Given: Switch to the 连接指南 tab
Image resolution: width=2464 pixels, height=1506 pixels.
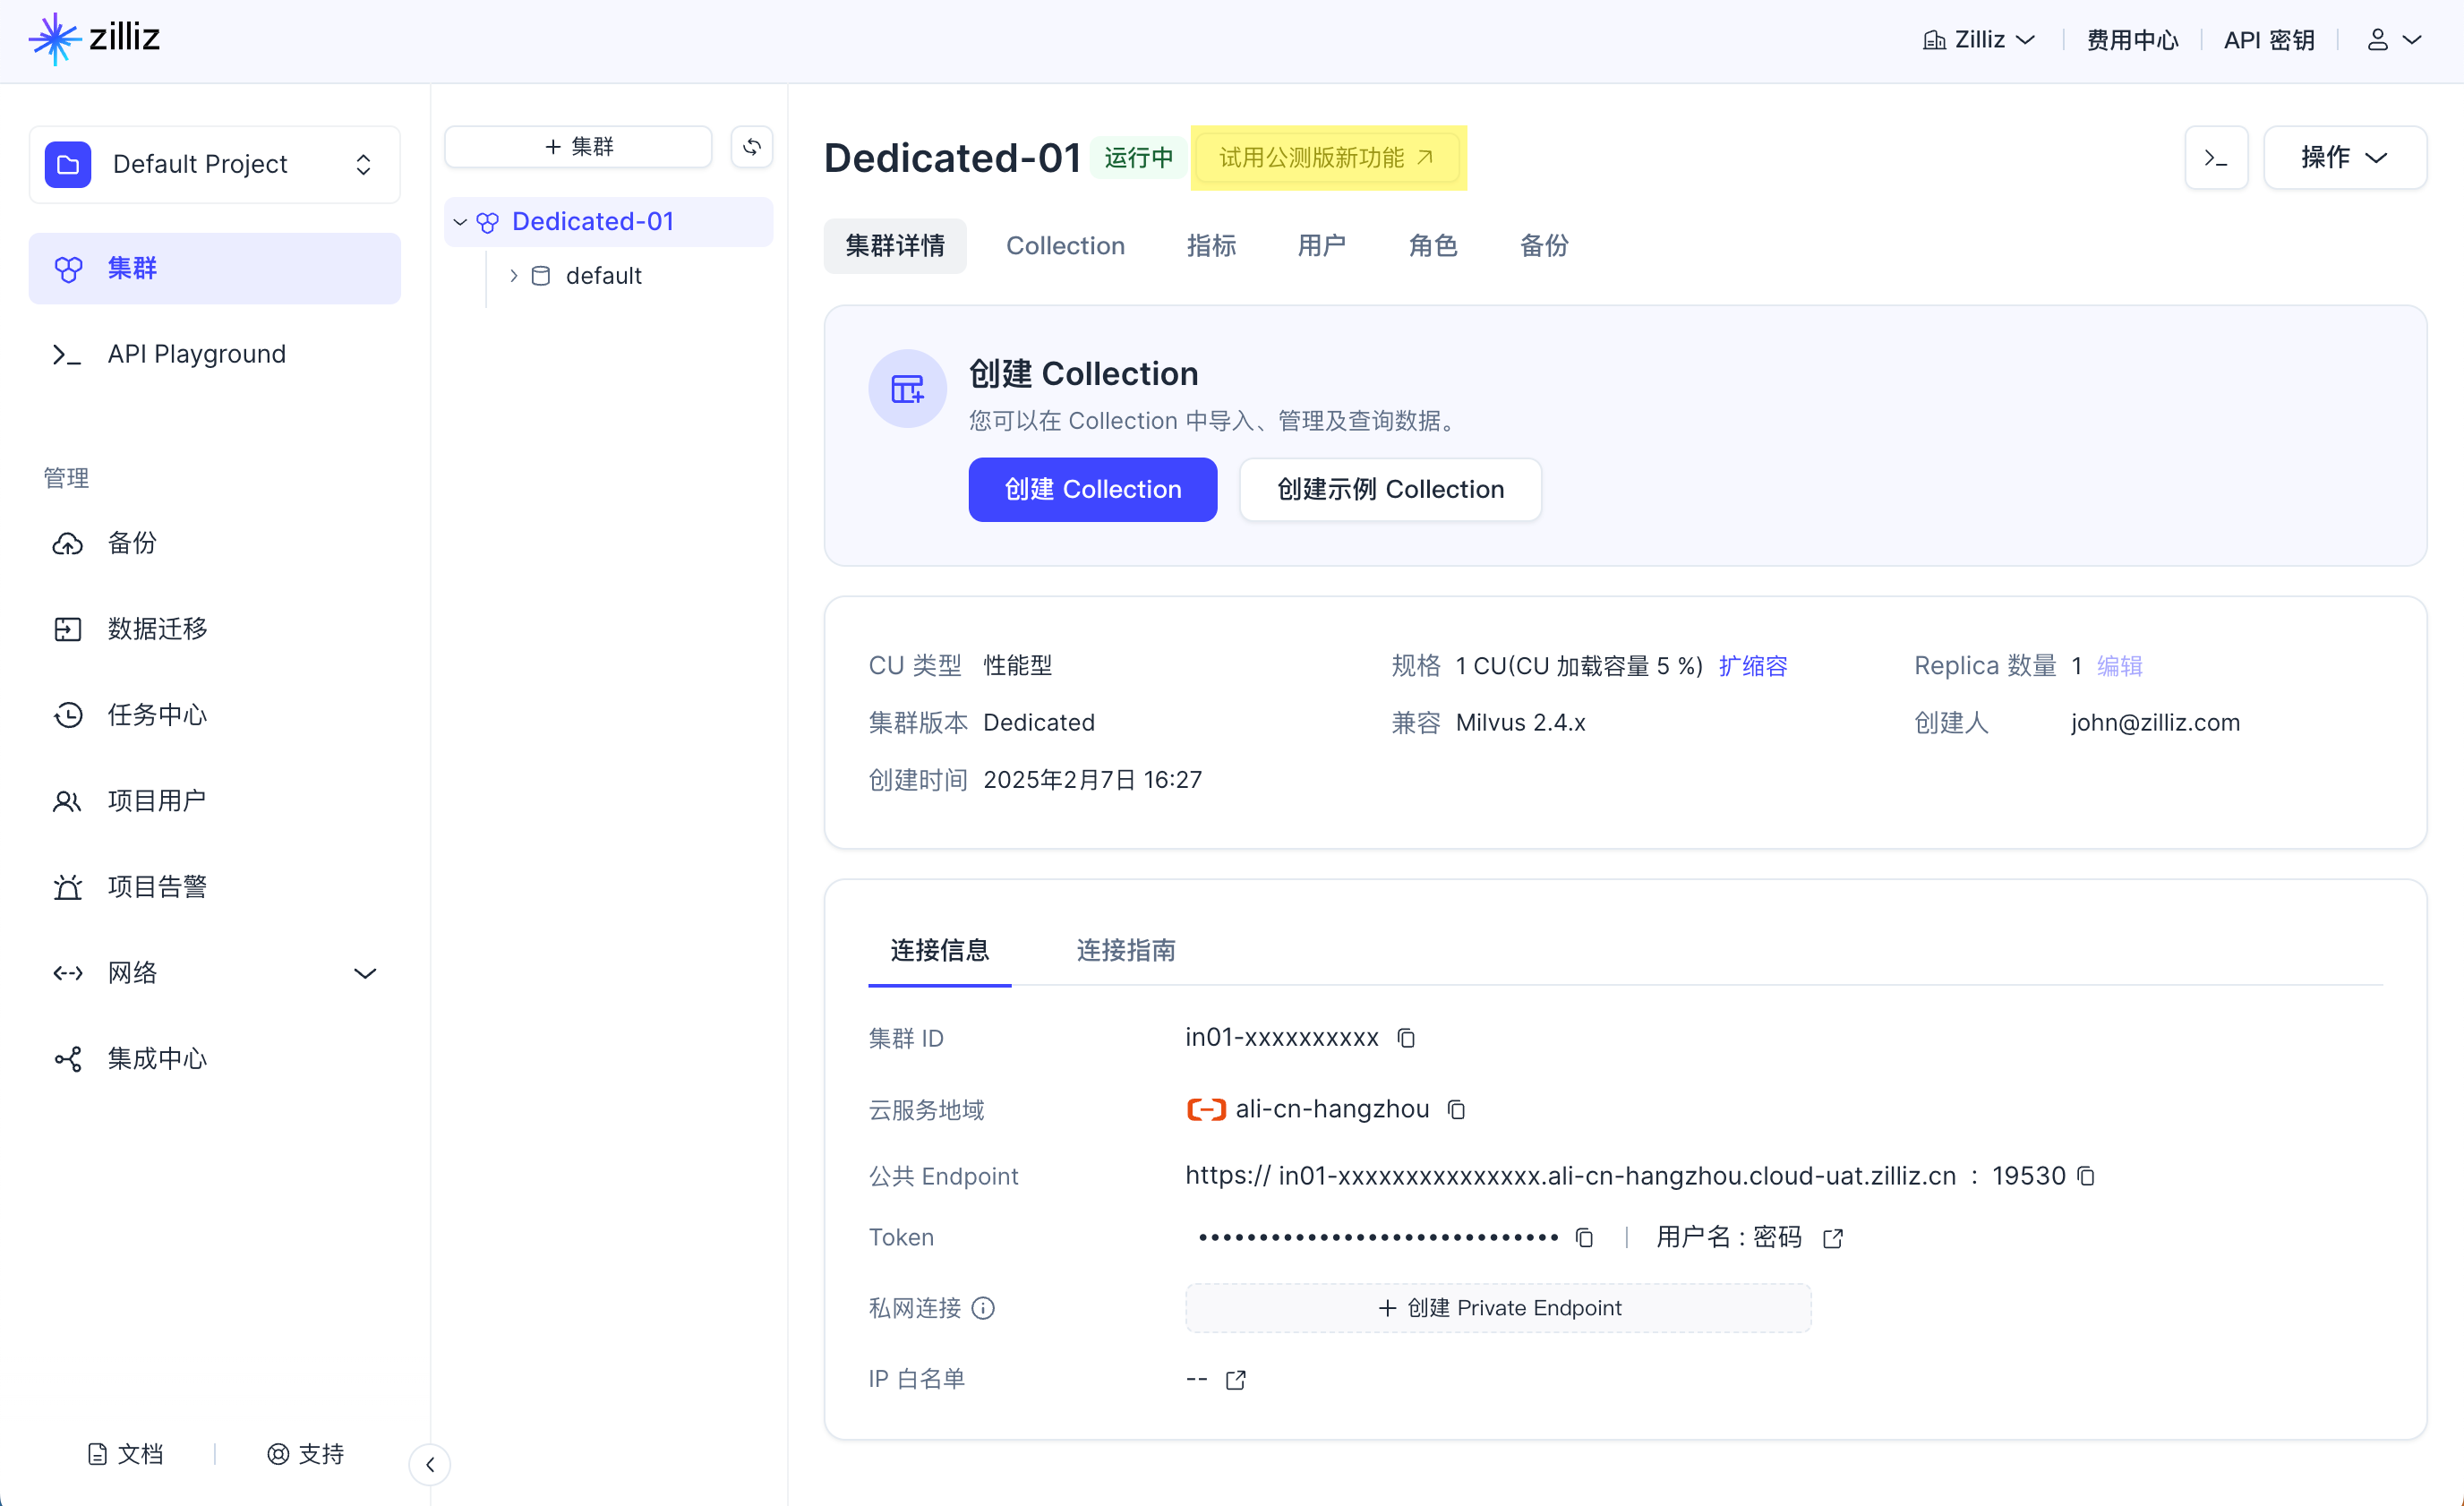Looking at the screenshot, I should 1126,950.
